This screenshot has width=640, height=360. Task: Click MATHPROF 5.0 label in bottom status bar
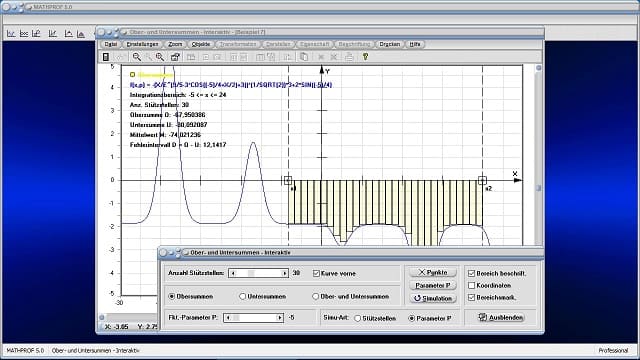pos(25,351)
